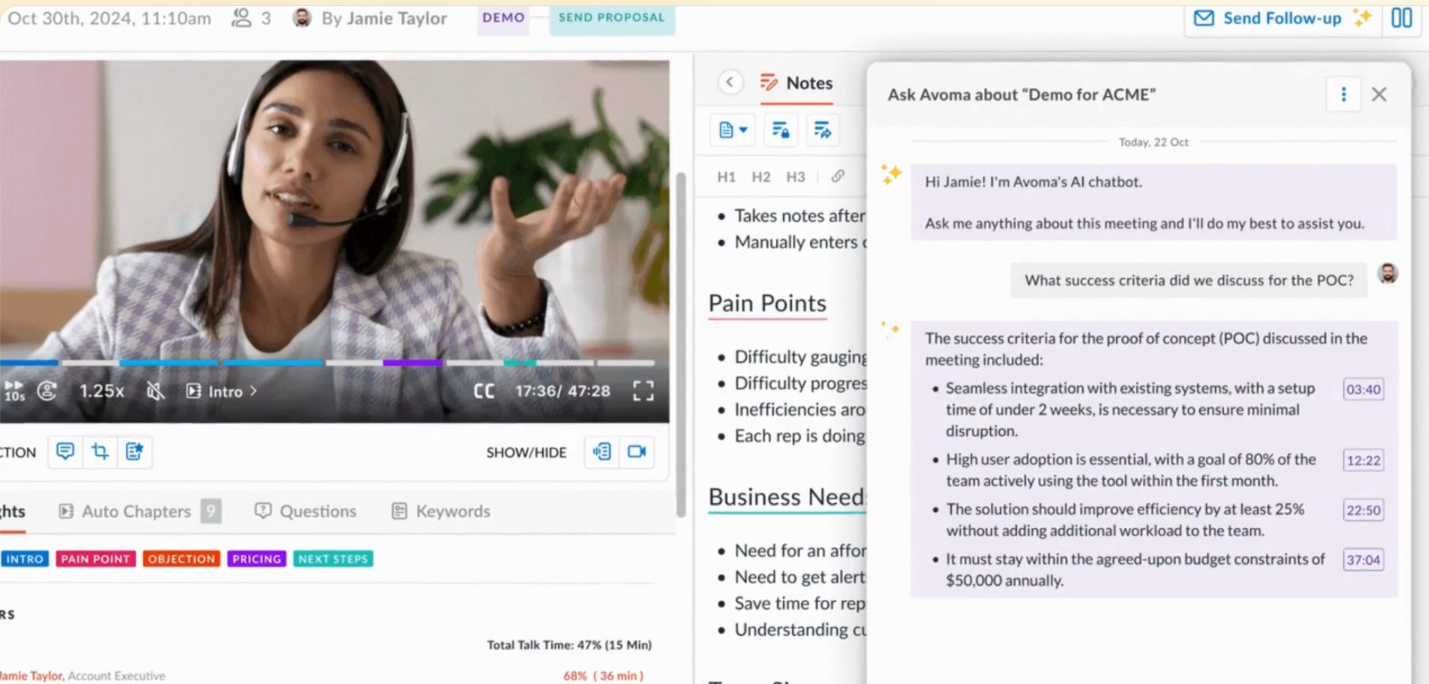The height and width of the screenshot is (684, 1429).
Task: Click the teal segment on video timeline
Action: tap(519, 362)
